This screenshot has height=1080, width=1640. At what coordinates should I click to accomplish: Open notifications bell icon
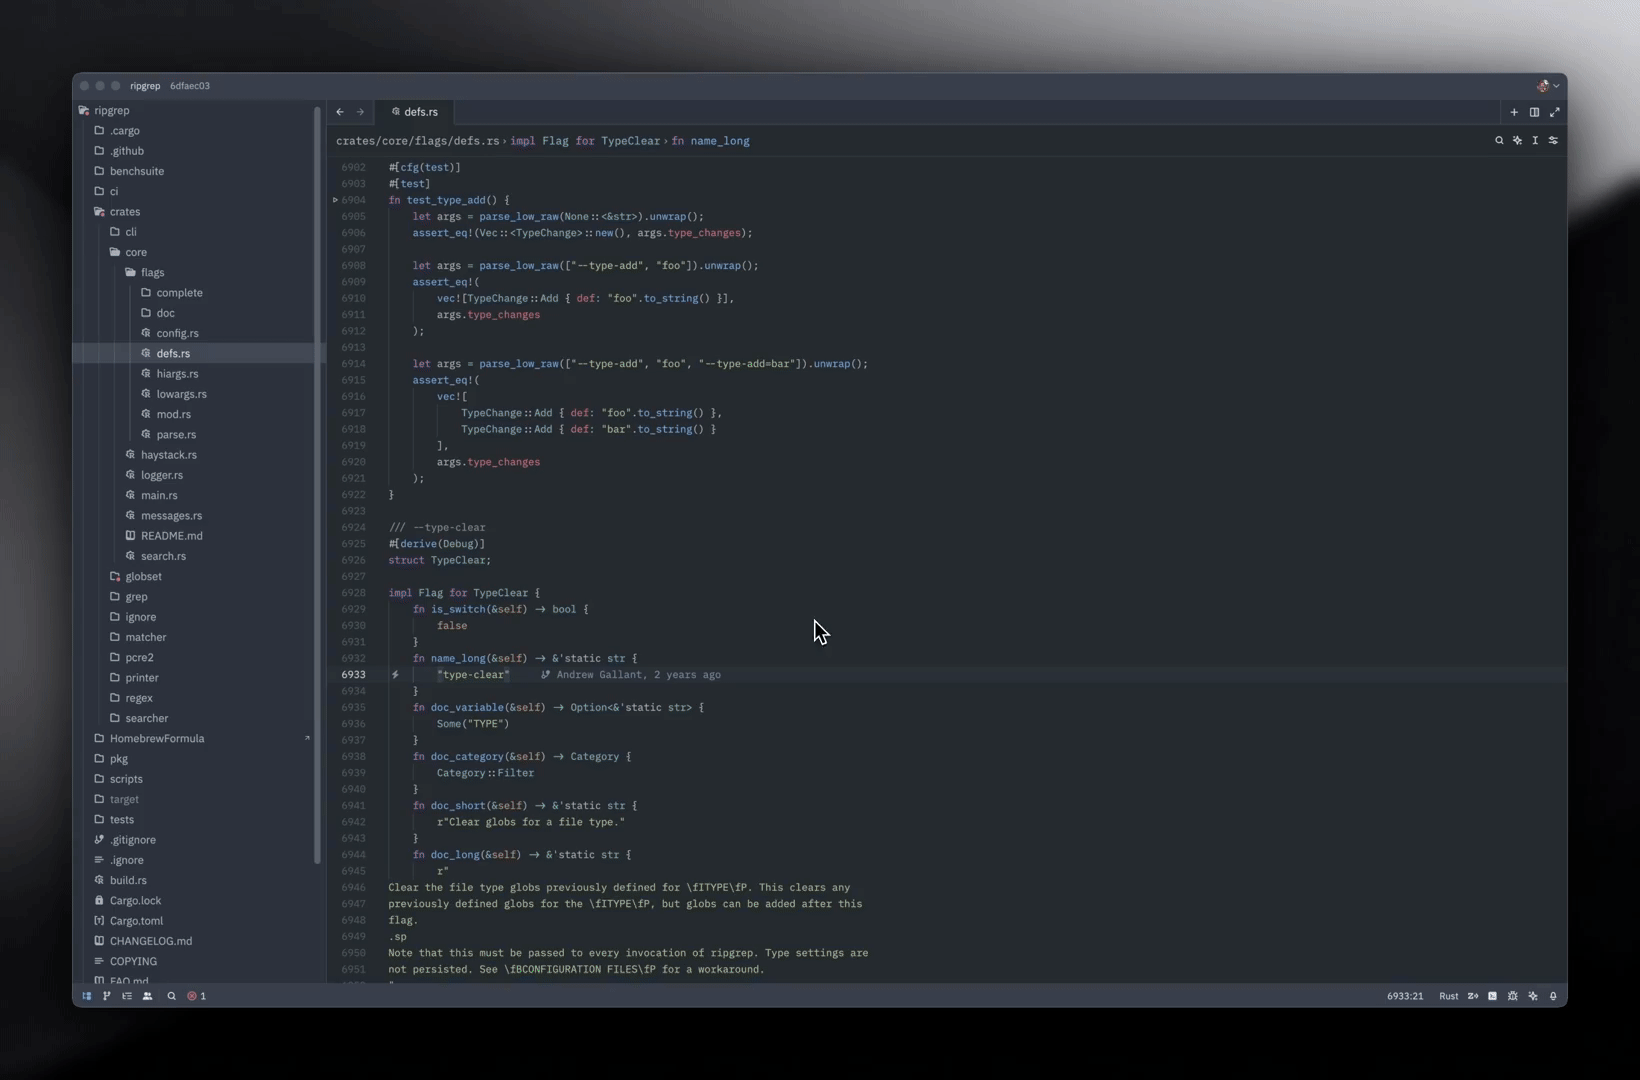1553,996
